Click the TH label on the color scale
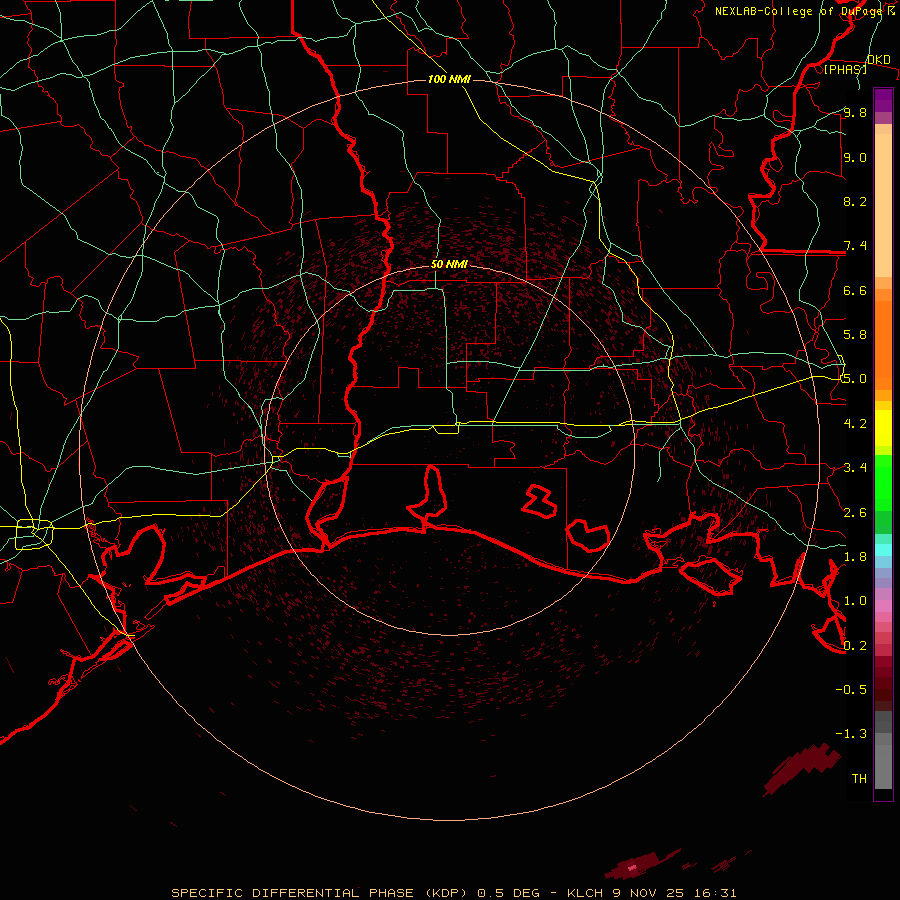 pos(859,778)
